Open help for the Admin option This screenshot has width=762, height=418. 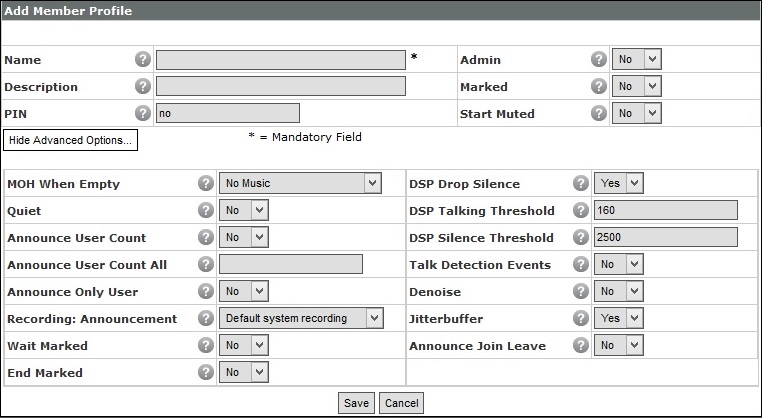click(599, 59)
